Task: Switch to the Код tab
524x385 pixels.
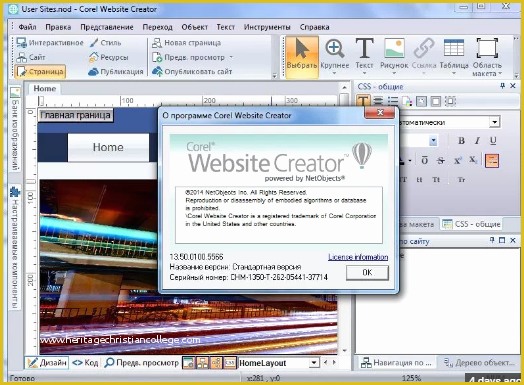Action: point(85,363)
